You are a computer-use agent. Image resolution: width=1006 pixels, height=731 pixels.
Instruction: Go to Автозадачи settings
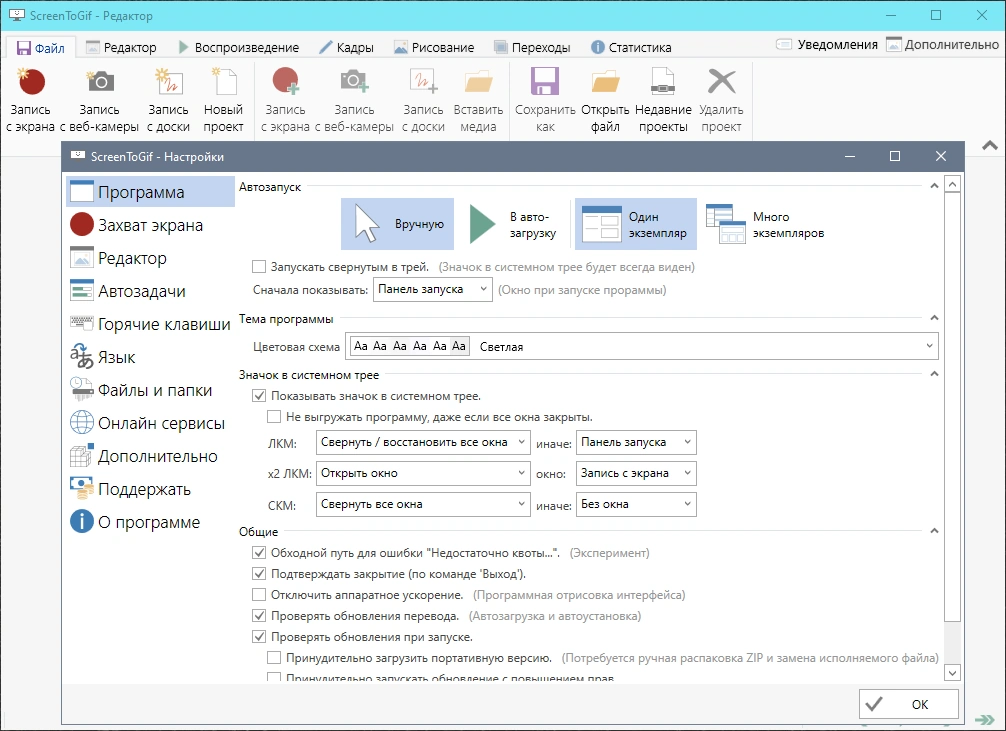point(150,291)
